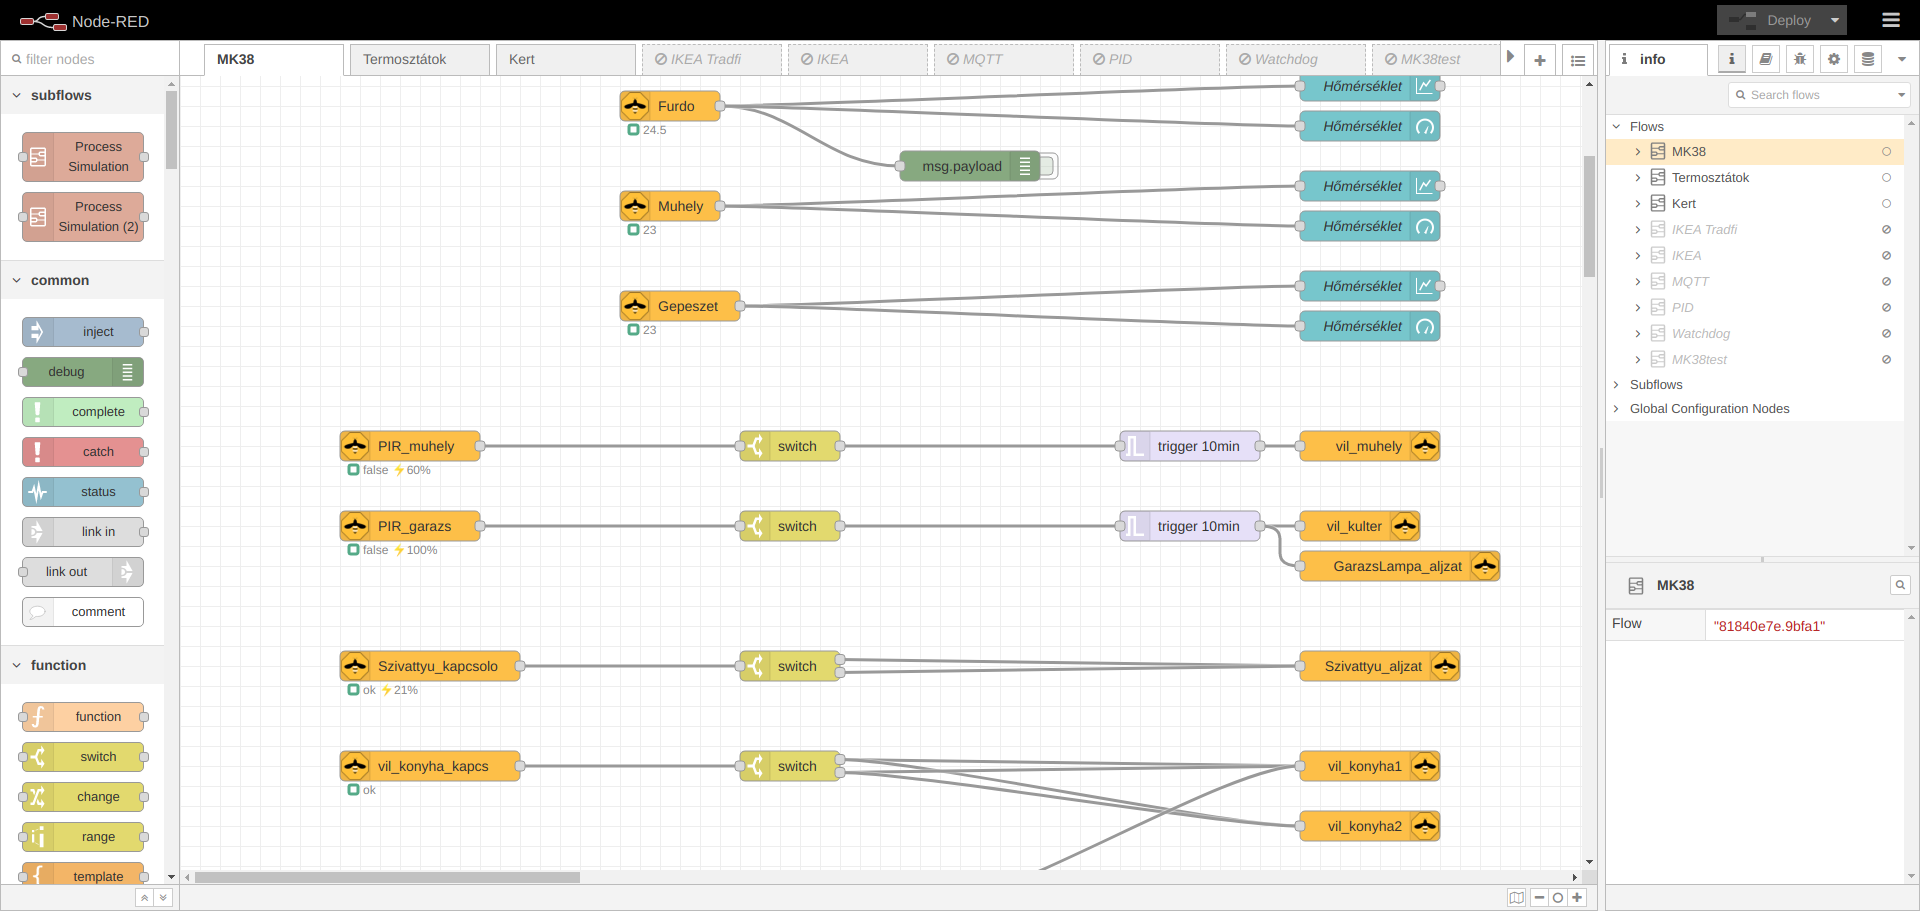Viewport: 1920px width, 914px height.
Task: Expand all palette categories
Action: point(164,898)
